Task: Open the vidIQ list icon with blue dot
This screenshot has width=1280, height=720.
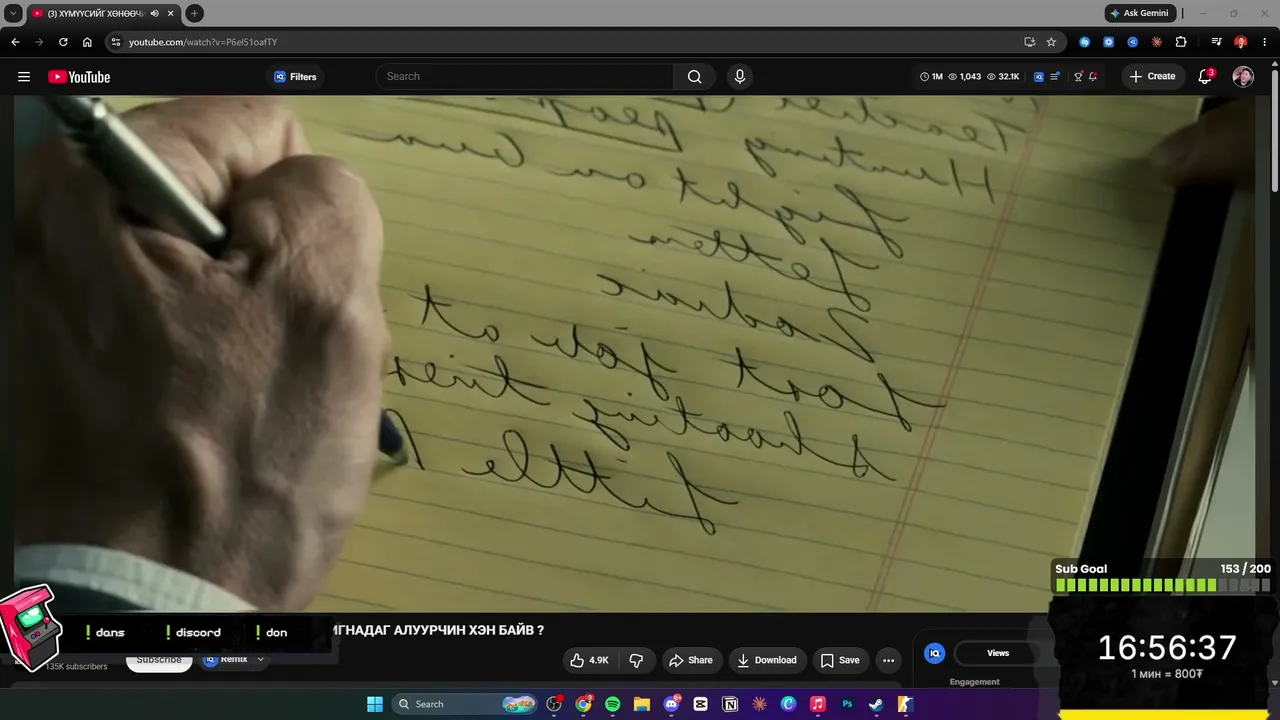Action: tap(1055, 77)
